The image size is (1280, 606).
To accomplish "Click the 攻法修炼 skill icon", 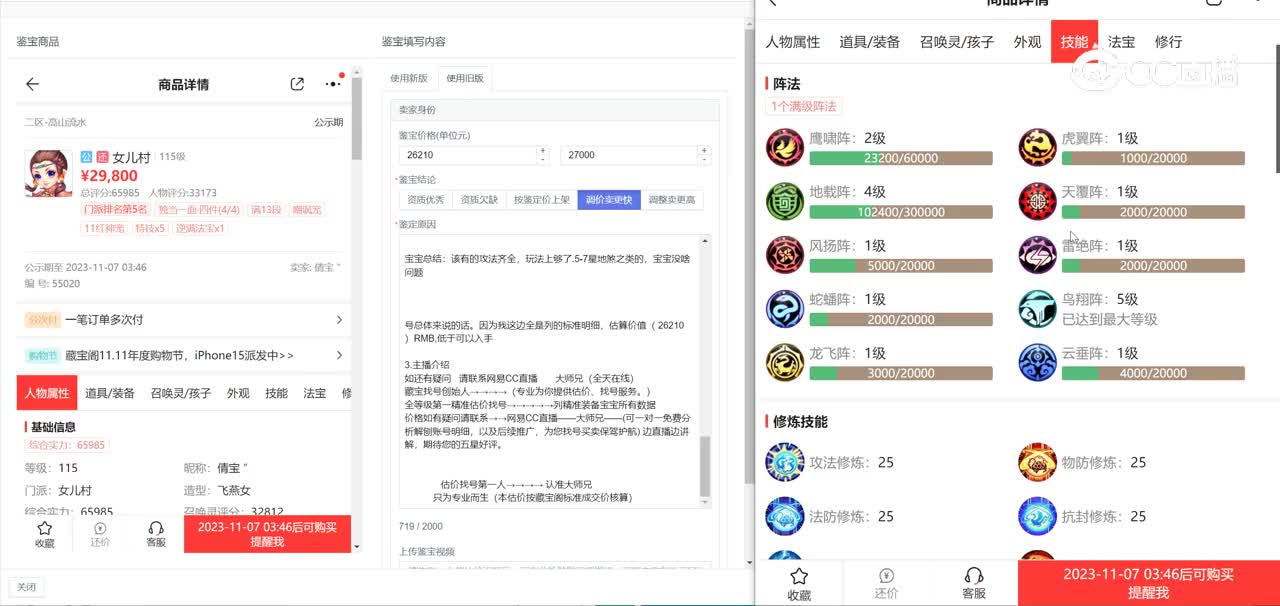I will (785, 462).
